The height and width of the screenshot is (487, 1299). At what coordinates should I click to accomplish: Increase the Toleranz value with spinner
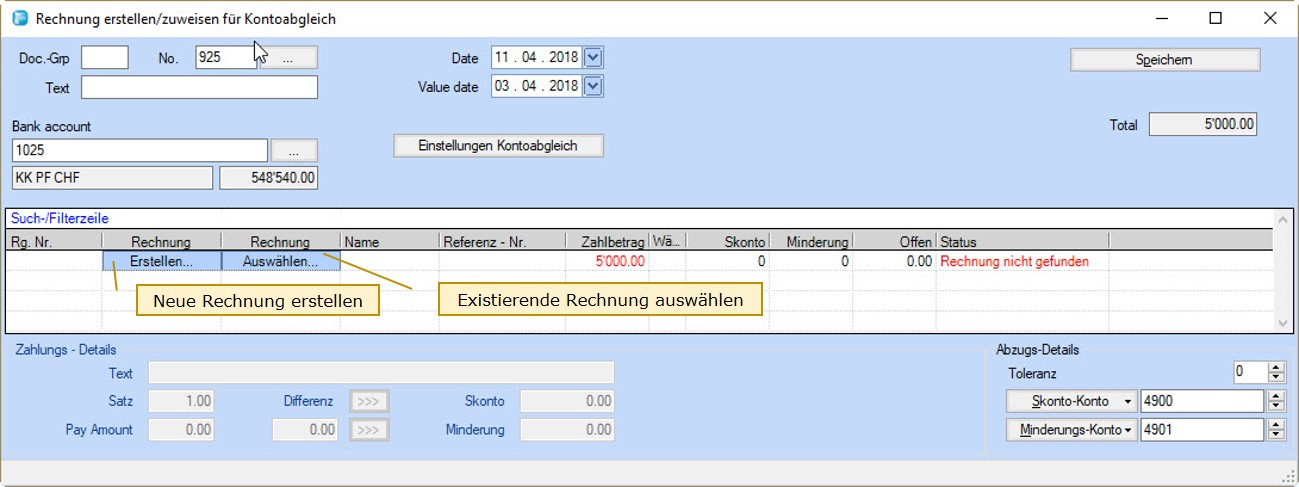[x=1276, y=367]
